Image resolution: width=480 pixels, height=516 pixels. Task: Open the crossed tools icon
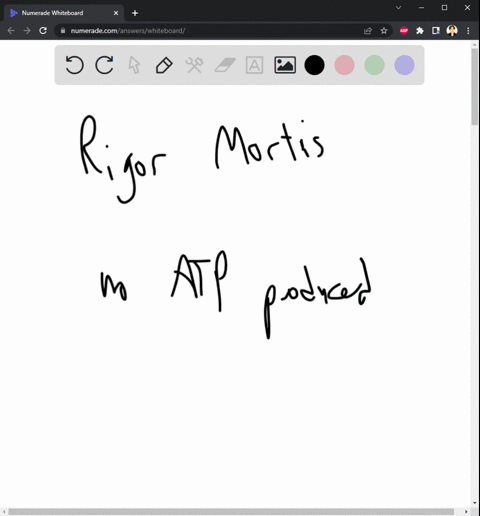point(194,65)
